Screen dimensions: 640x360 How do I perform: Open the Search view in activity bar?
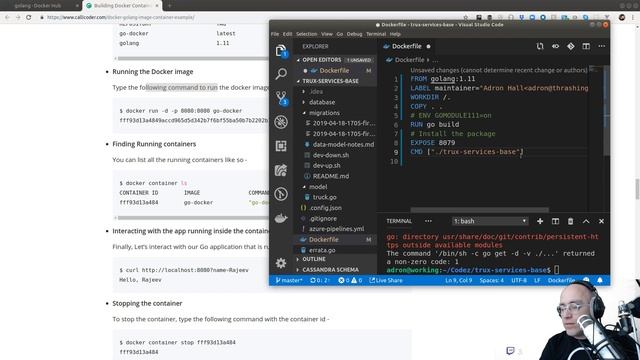(x=281, y=74)
